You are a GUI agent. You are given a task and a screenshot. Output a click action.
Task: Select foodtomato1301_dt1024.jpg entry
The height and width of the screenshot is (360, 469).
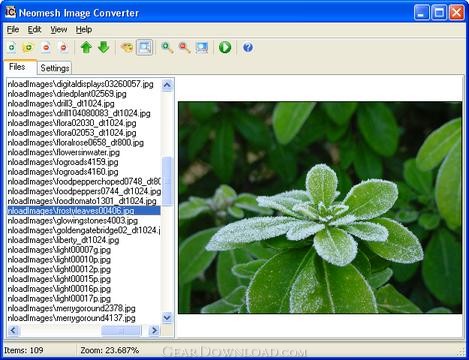[82, 201]
